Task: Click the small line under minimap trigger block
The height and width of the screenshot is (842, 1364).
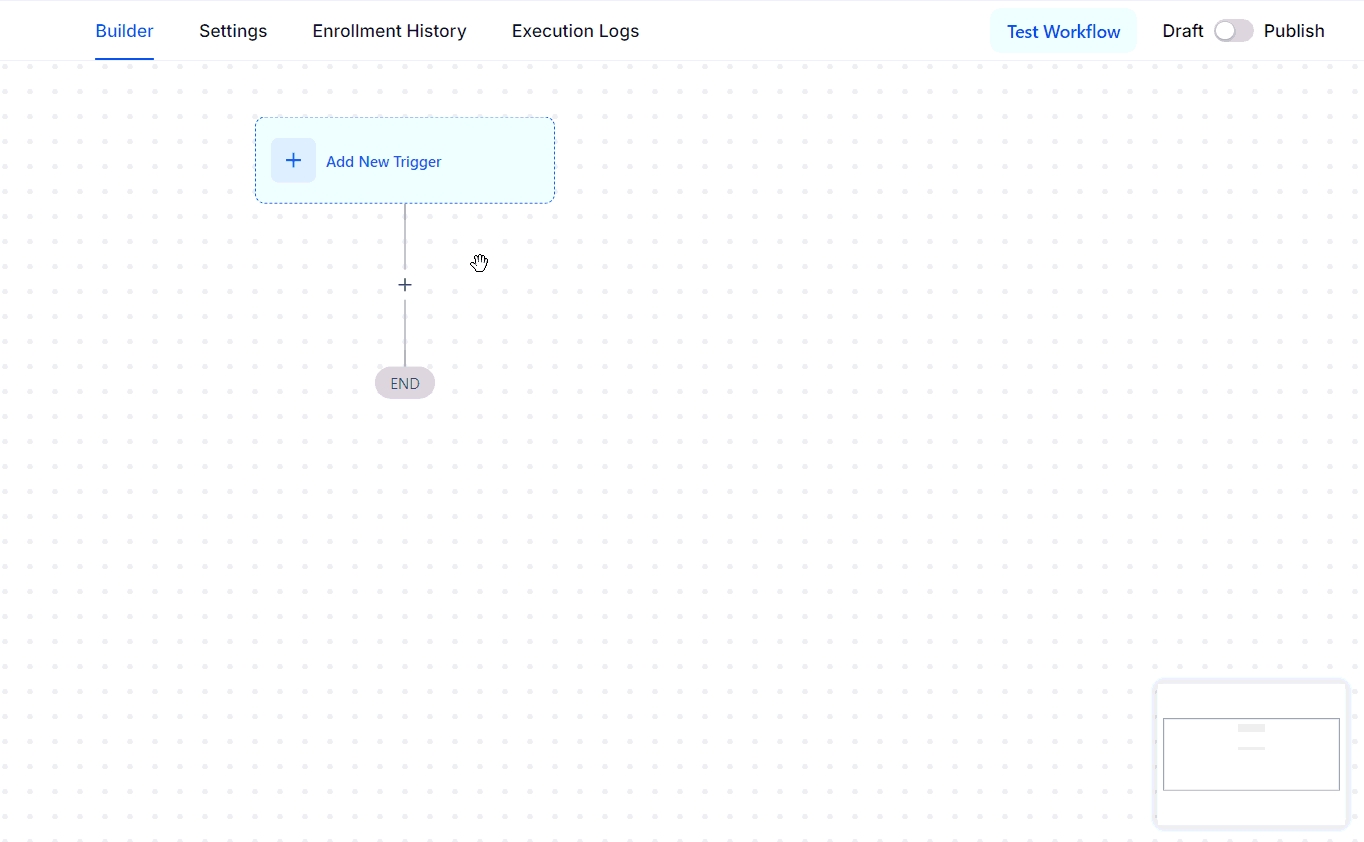Action: tap(1251, 748)
